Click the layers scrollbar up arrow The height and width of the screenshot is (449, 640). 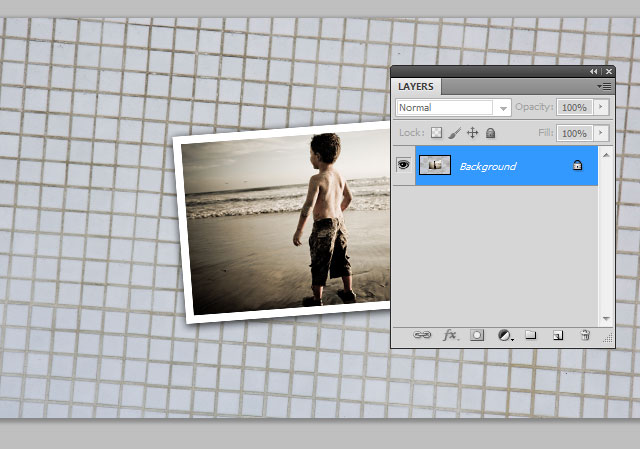point(606,155)
